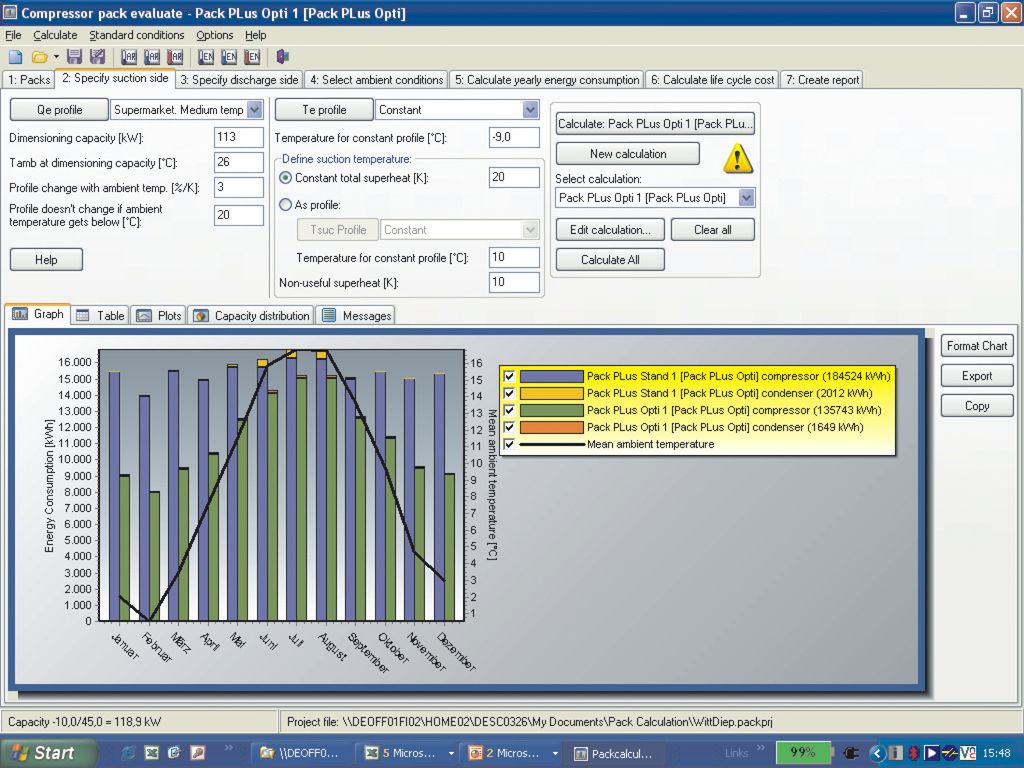The image size is (1024, 768).
Task: Click the blue Pack PLus Stand compressor swatch
Action: tap(551, 376)
